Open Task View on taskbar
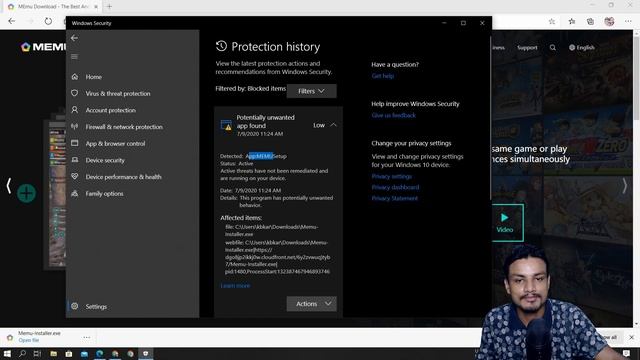 [x=38, y=353]
